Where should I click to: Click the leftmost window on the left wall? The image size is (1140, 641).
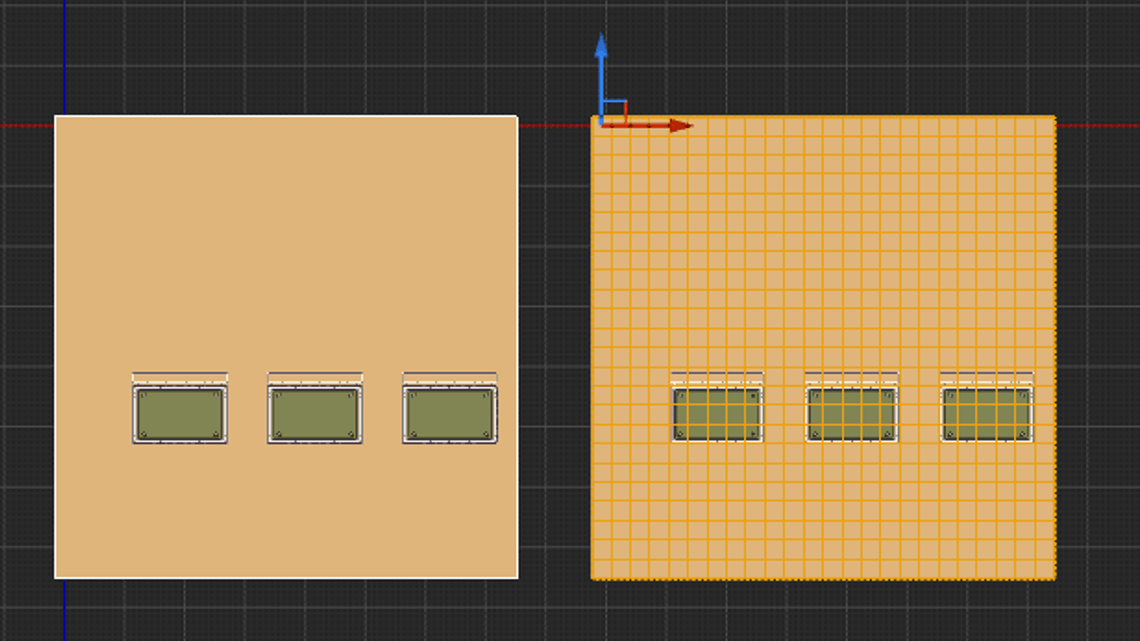[x=179, y=414]
